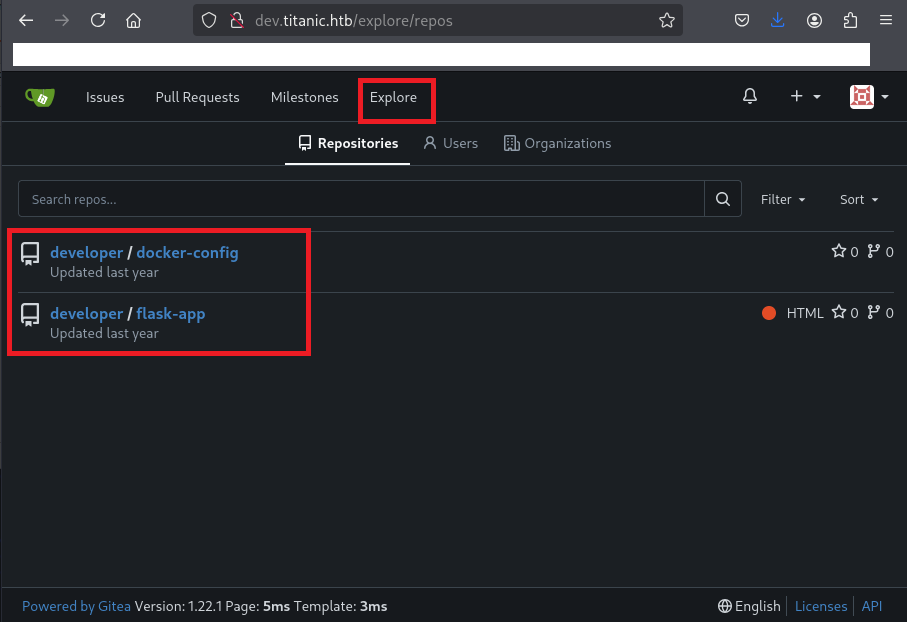Open the browser downloads icon
The width and height of the screenshot is (907, 622).
click(778, 20)
